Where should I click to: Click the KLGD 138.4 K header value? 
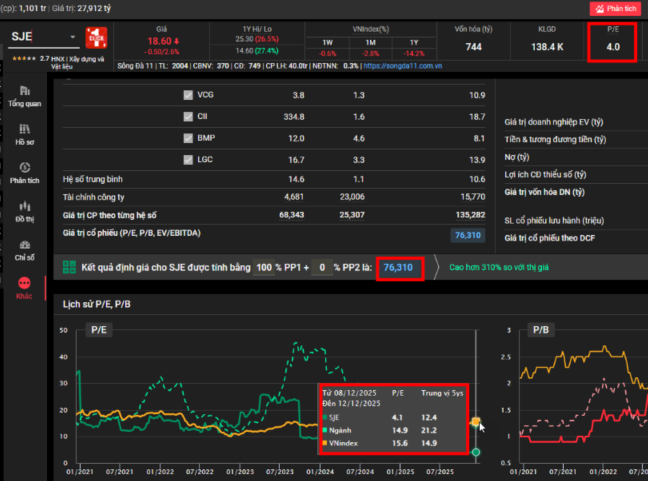point(547,47)
